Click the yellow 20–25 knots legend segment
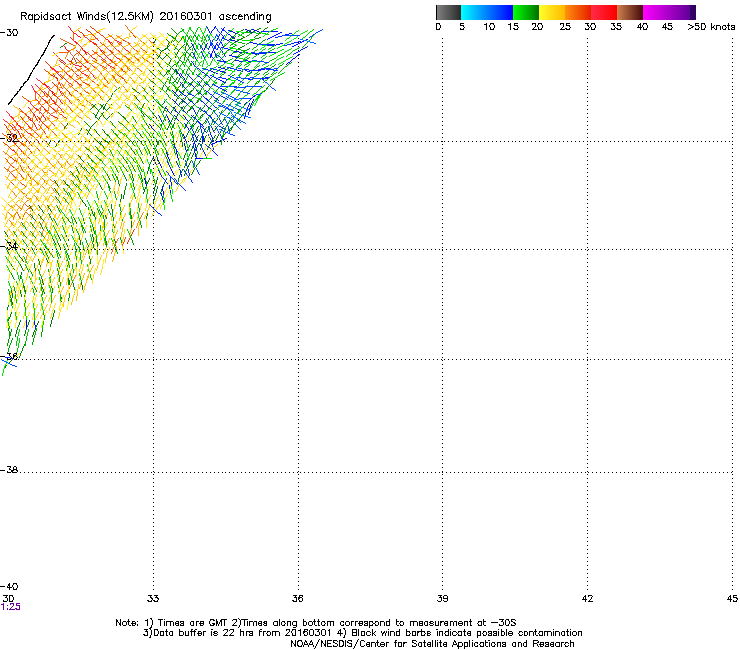This screenshot has height=650, width=740. pyautogui.click(x=552, y=12)
